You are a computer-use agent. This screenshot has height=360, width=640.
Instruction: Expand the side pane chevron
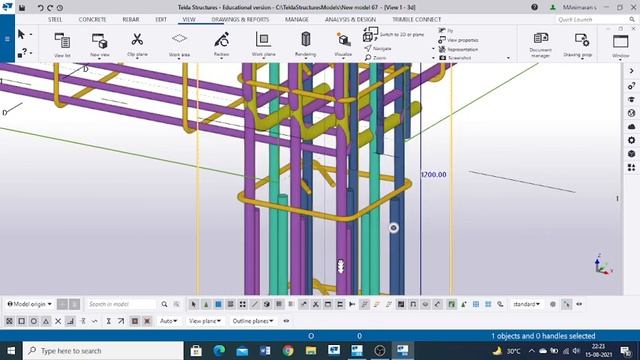631,71
